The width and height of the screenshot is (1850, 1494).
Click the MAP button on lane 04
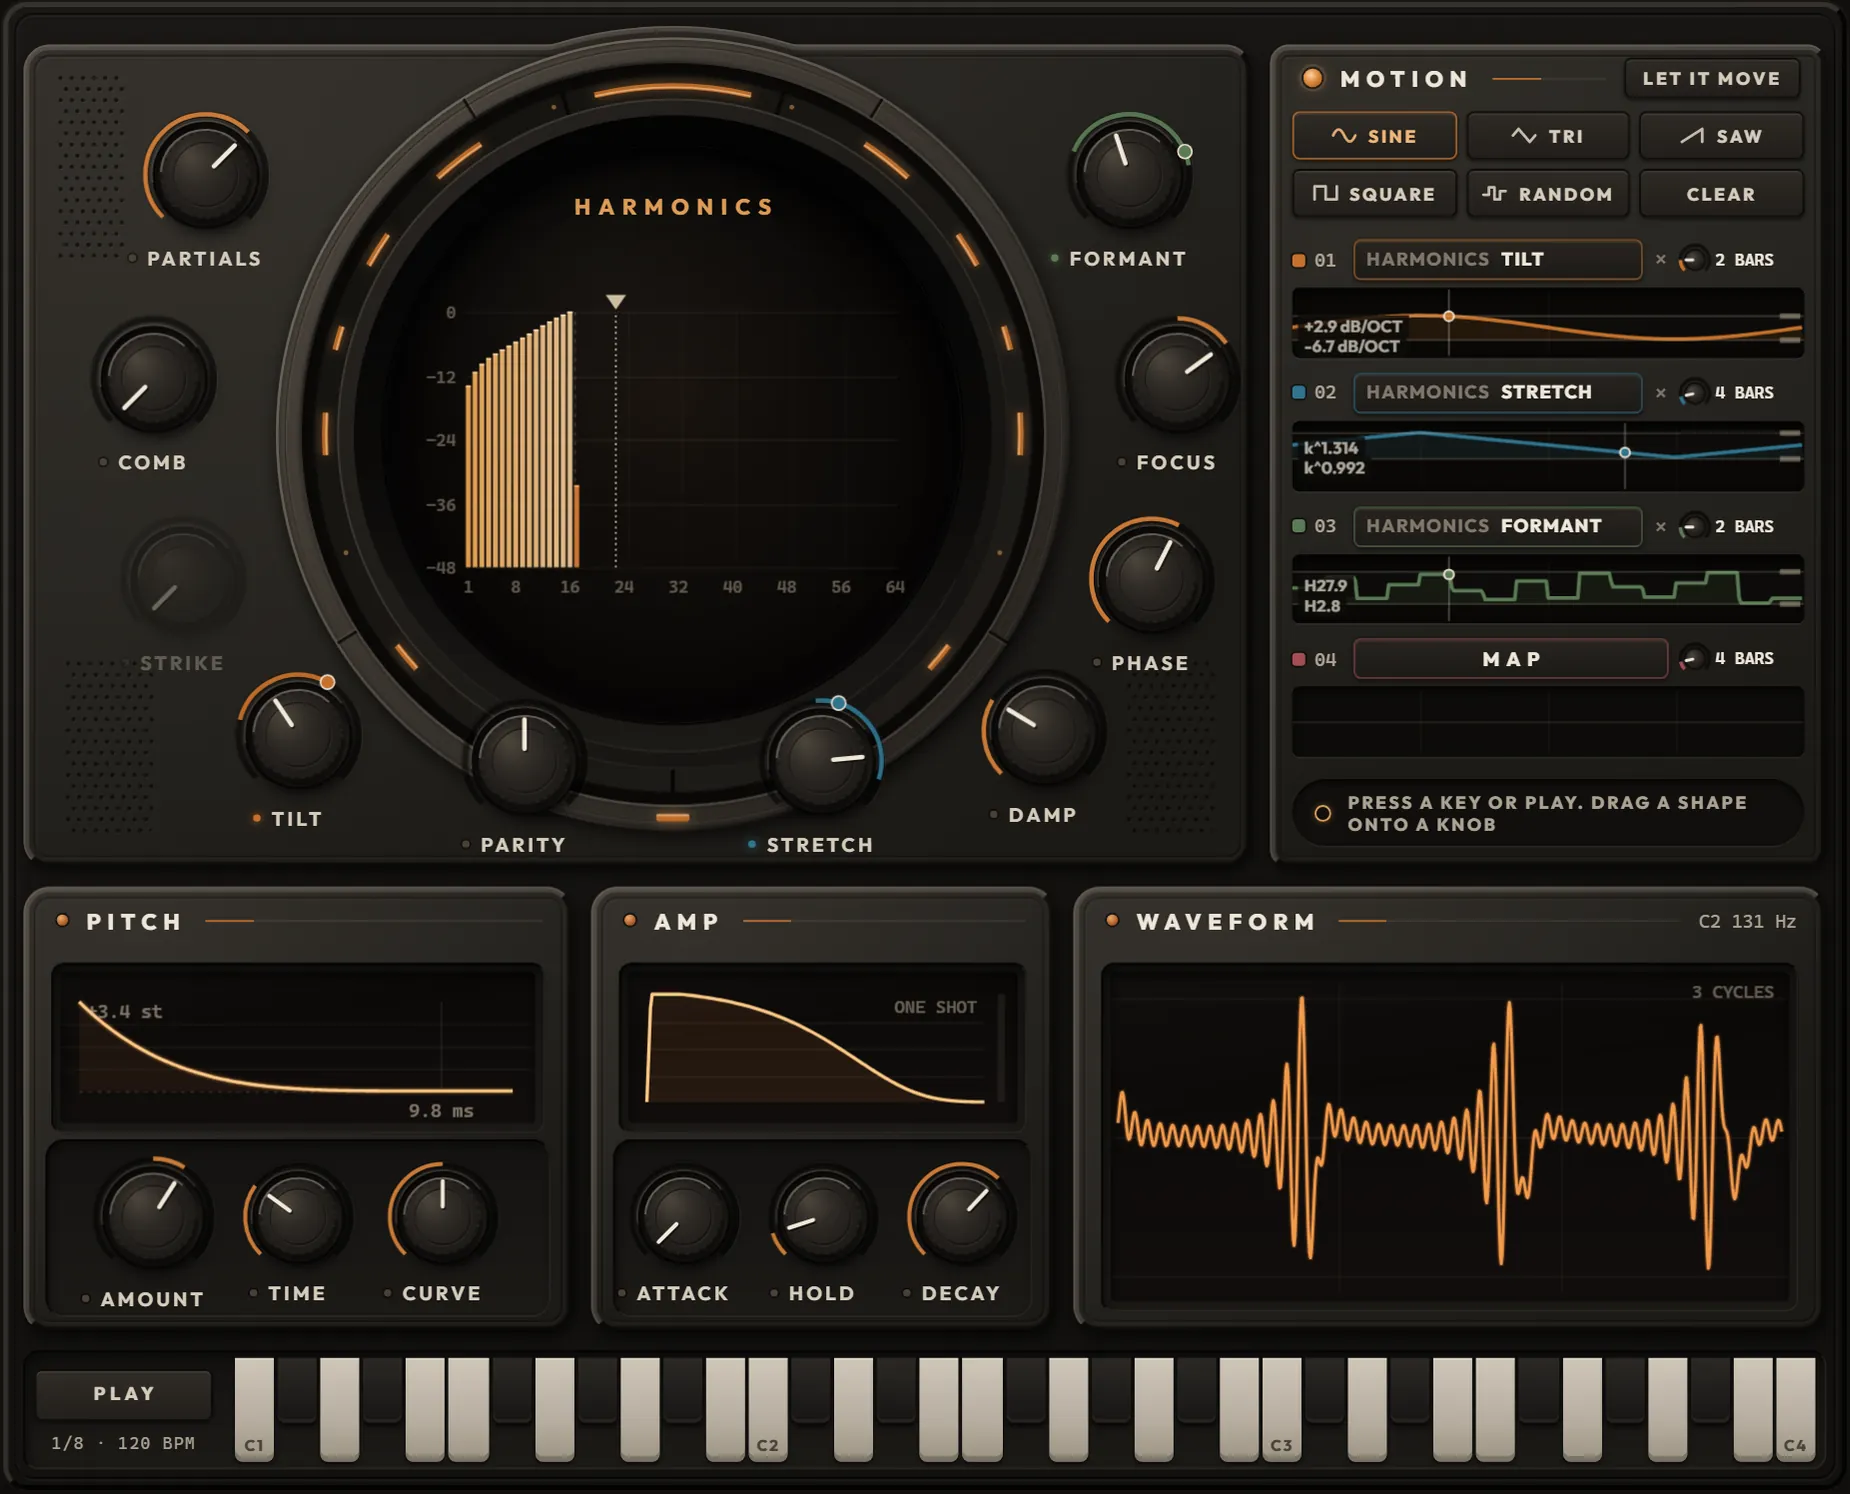(x=1510, y=659)
